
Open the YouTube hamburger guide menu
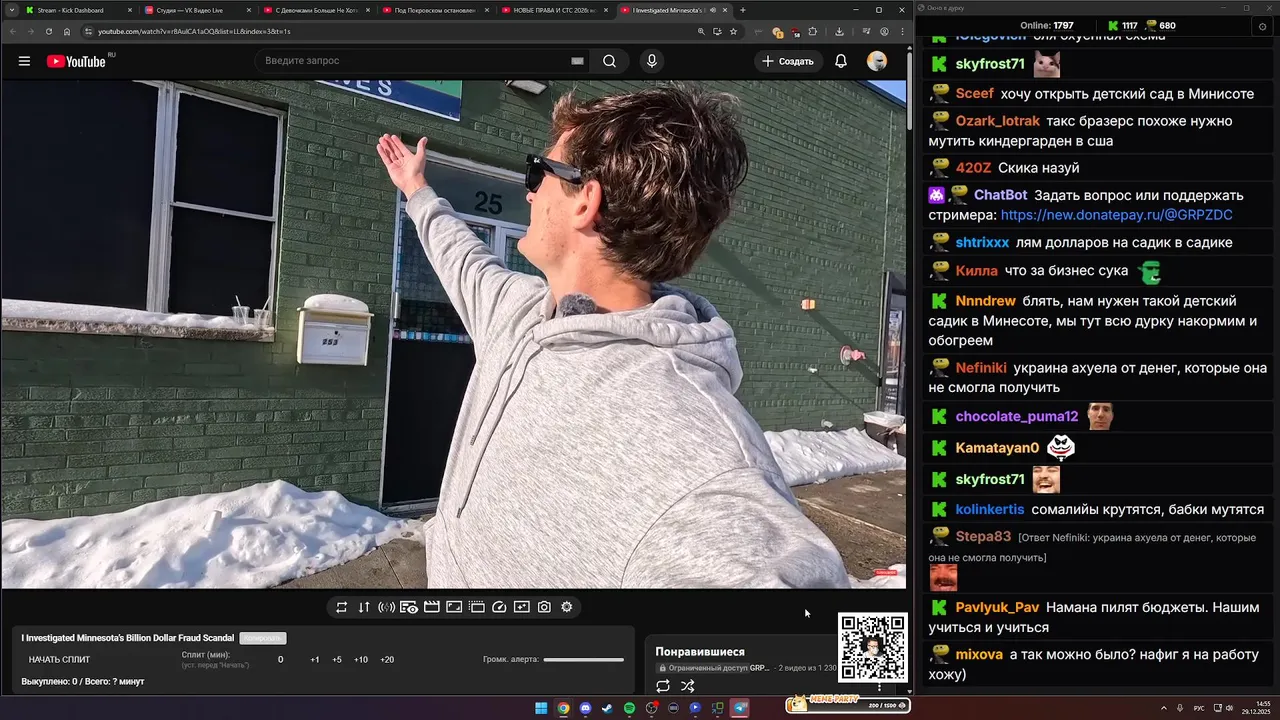coord(24,61)
